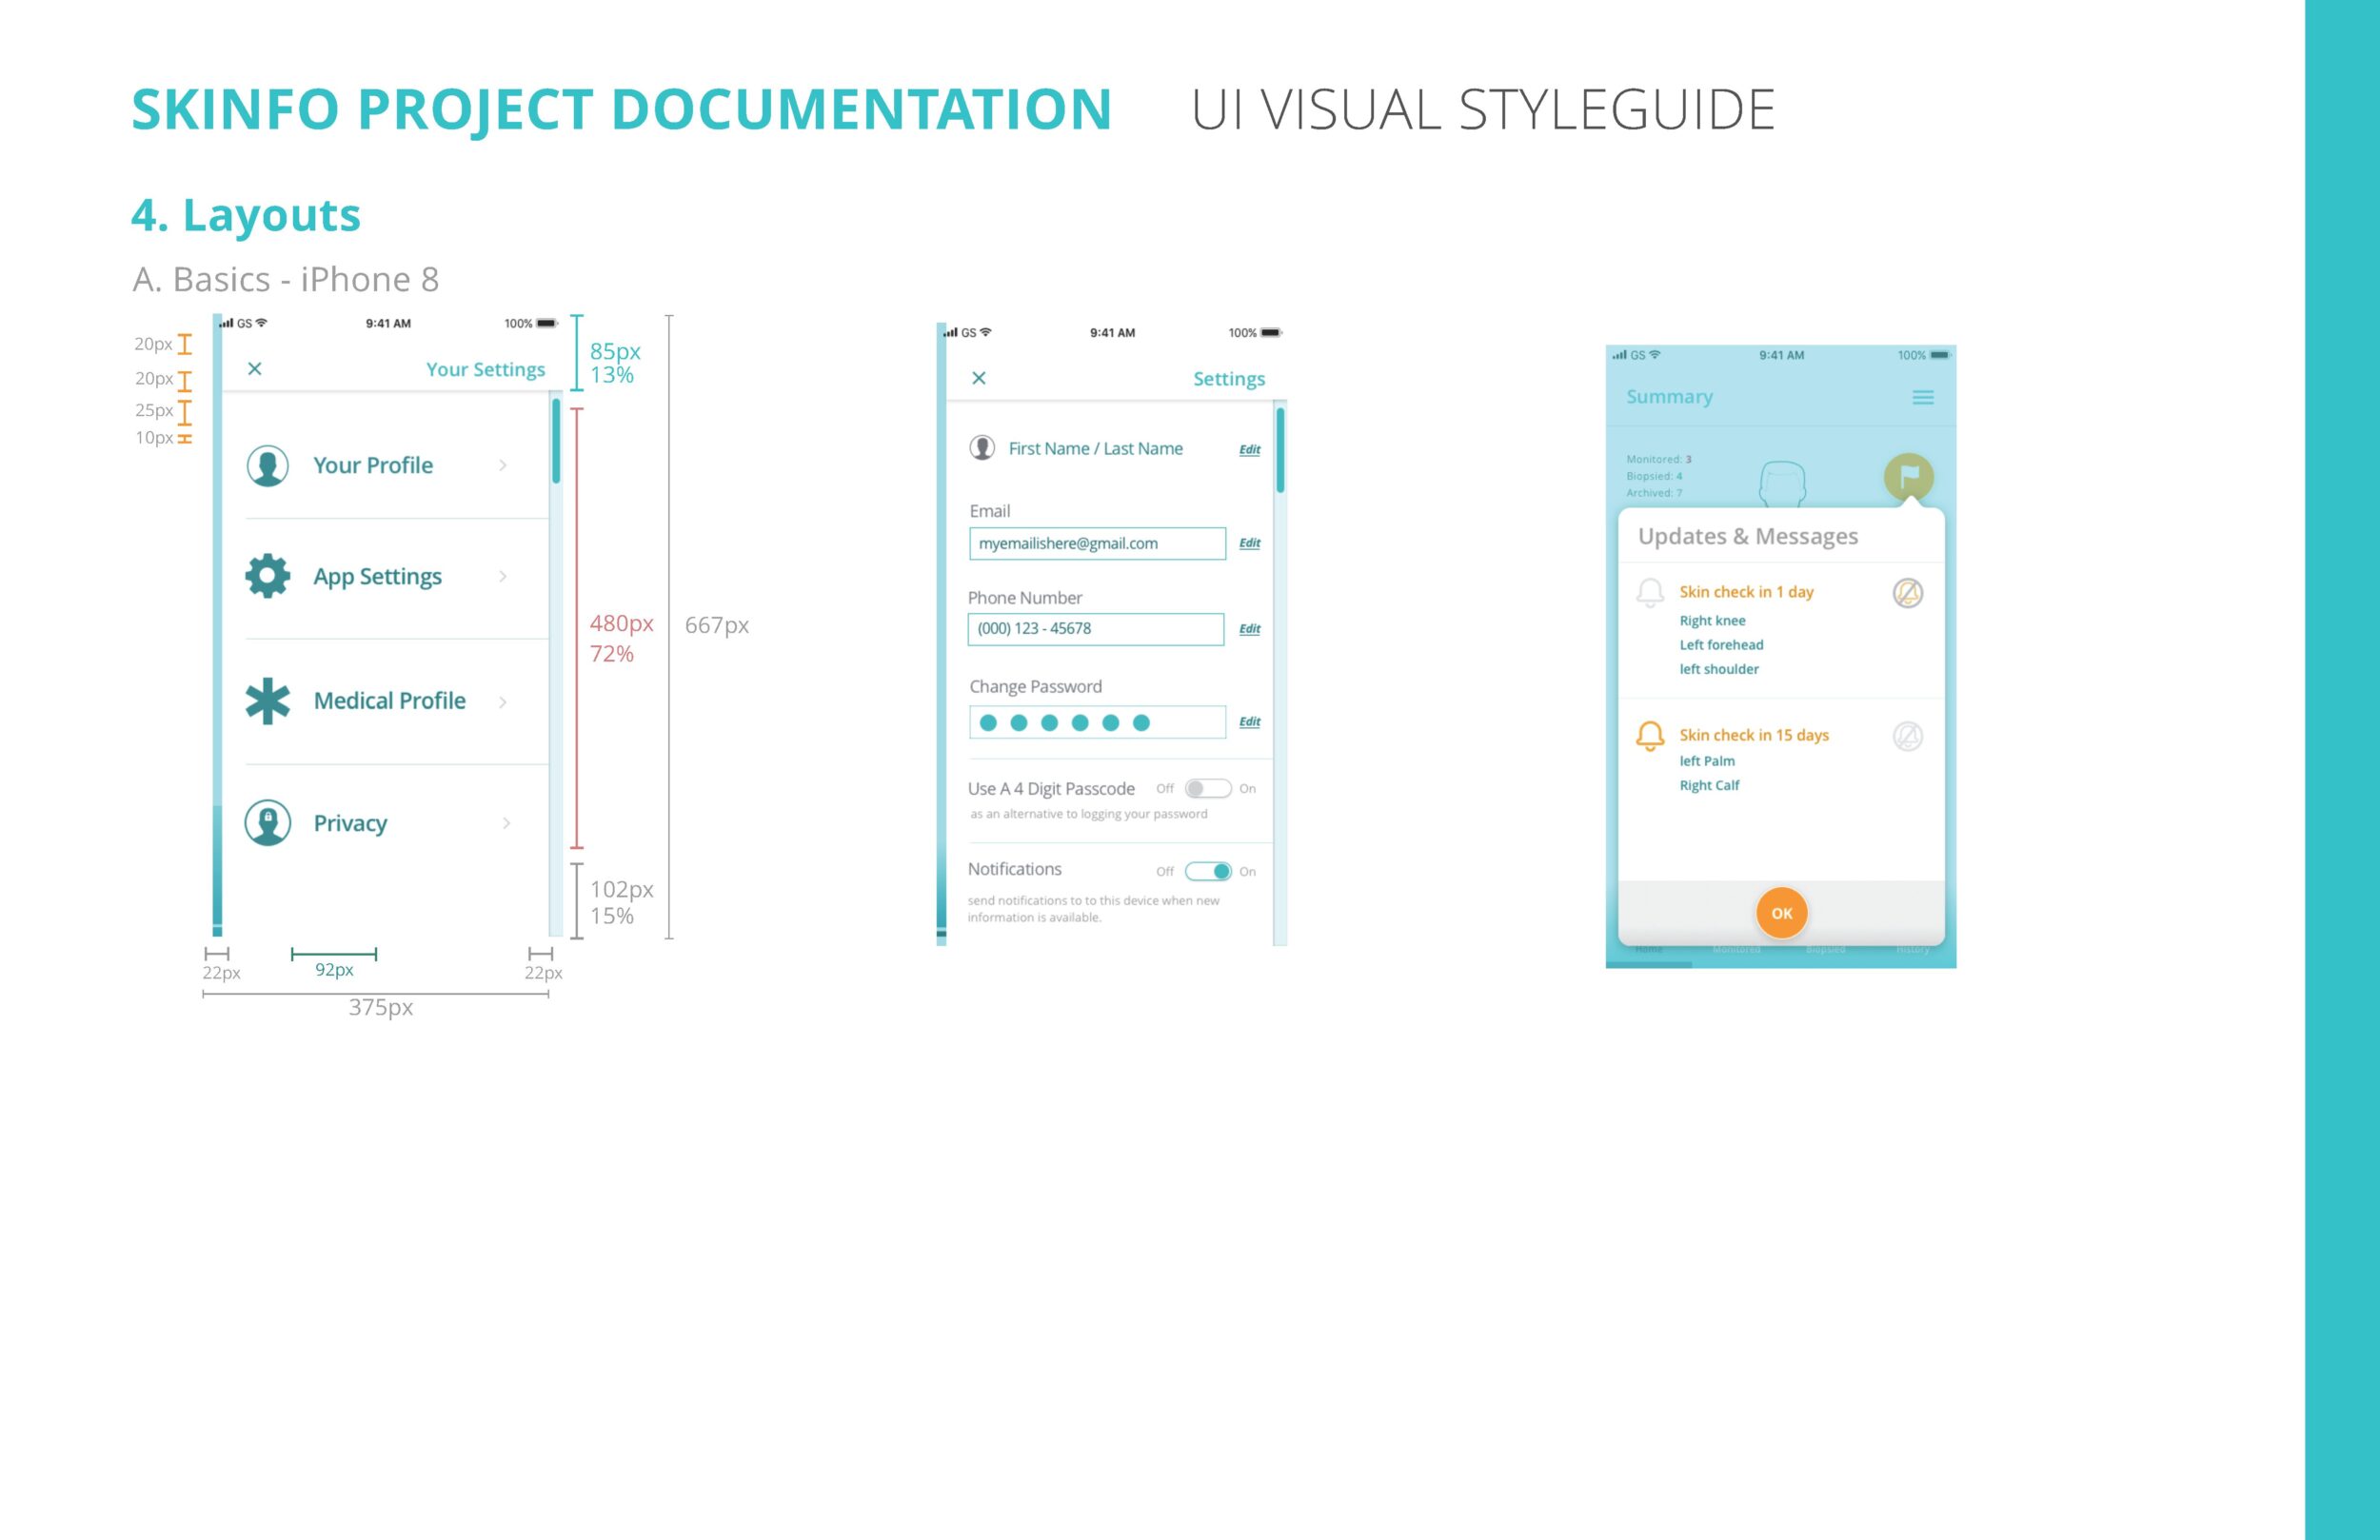Click the Your Profile avatar icon
This screenshot has width=2380, height=1540.
point(268,466)
